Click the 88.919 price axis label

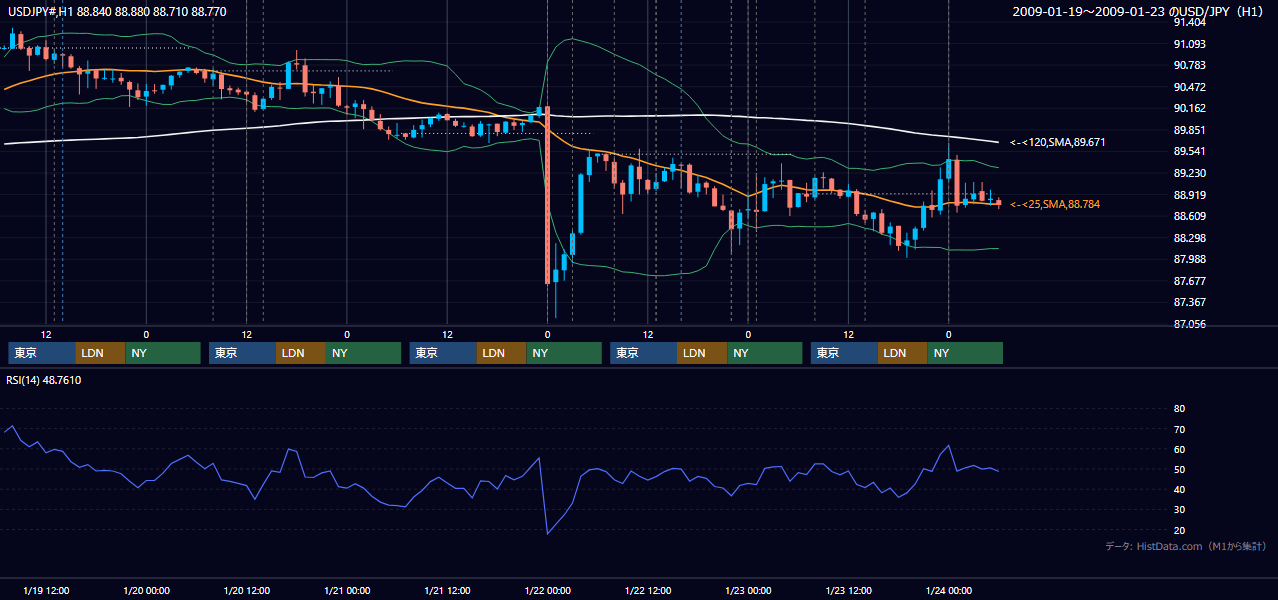tap(1189, 195)
